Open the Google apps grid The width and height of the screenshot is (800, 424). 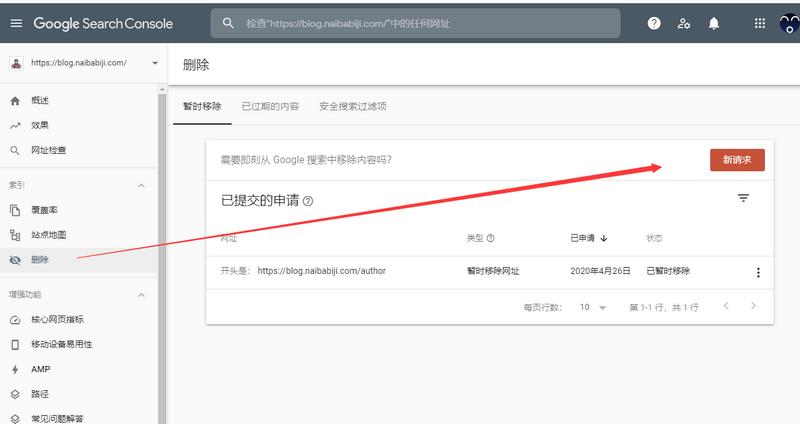click(760, 23)
